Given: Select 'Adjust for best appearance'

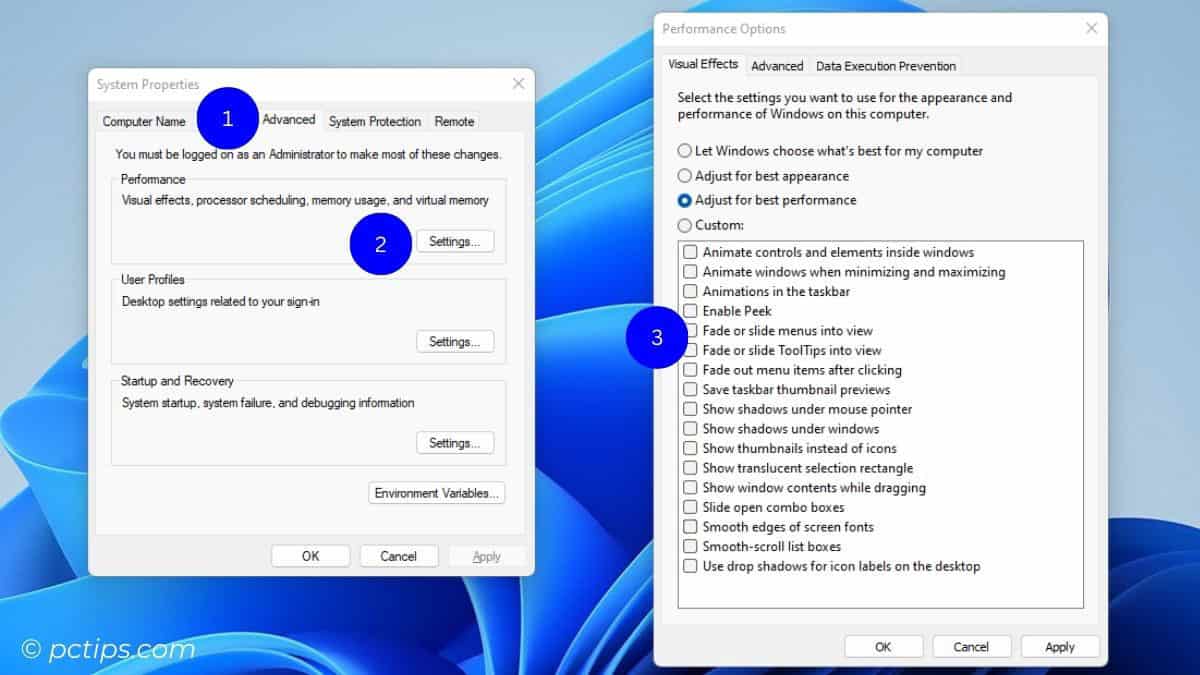Looking at the screenshot, I should [x=686, y=175].
